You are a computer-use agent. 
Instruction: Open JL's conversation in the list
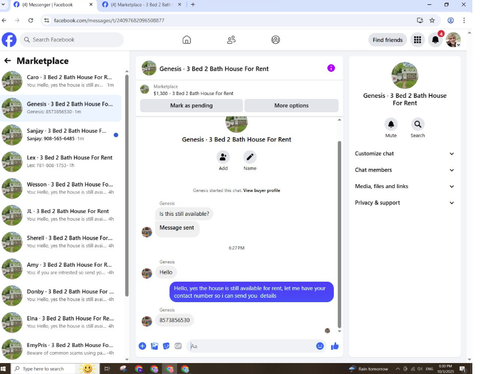tap(61, 215)
